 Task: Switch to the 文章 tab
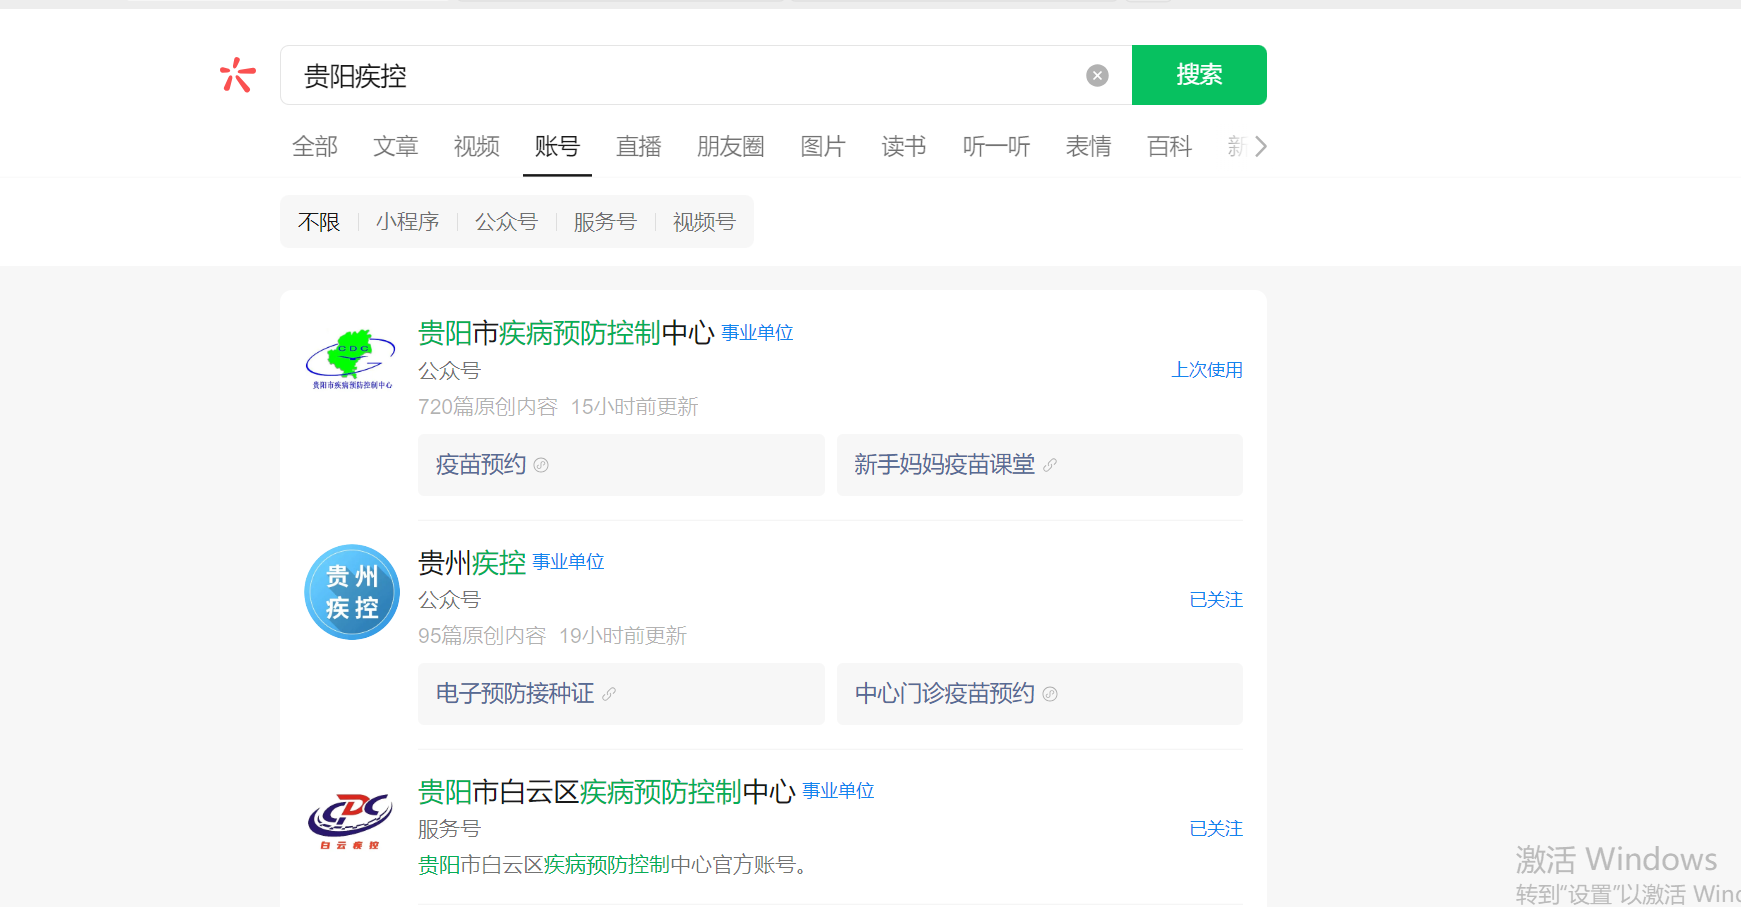click(x=396, y=147)
